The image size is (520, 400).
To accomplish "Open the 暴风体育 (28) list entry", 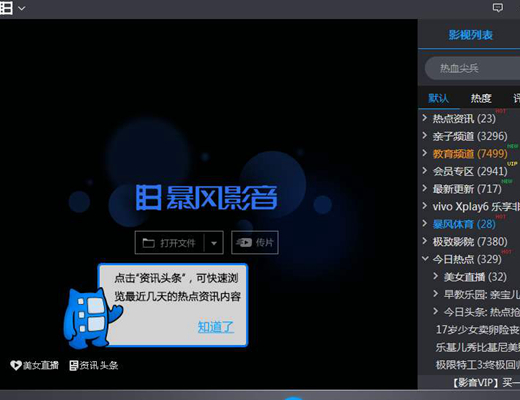I will (464, 224).
